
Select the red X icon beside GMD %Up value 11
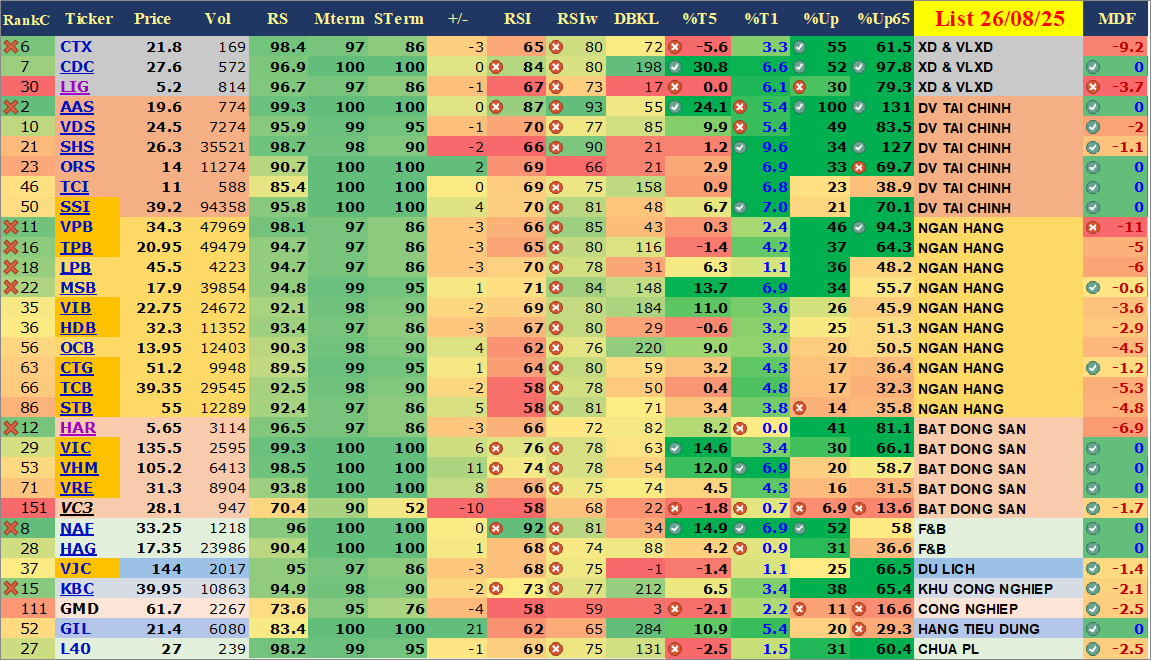click(x=799, y=609)
